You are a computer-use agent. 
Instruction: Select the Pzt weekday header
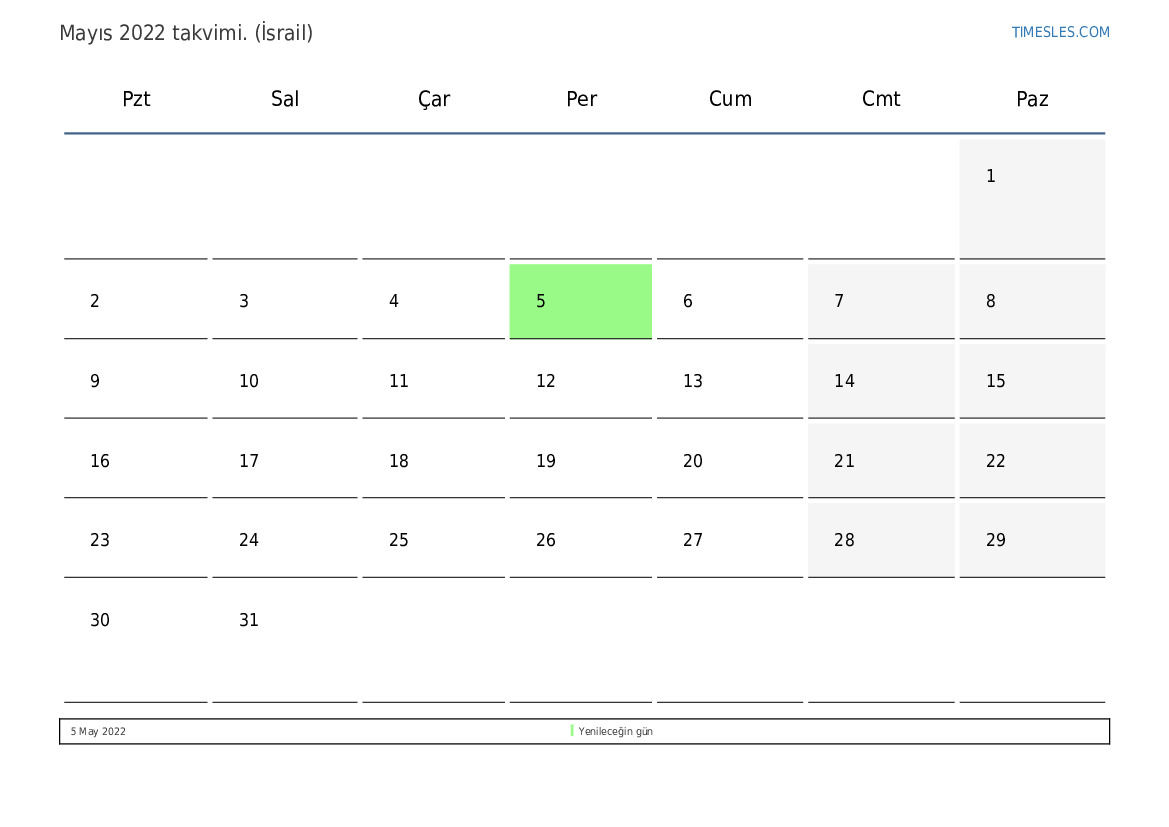coord(136,99)
